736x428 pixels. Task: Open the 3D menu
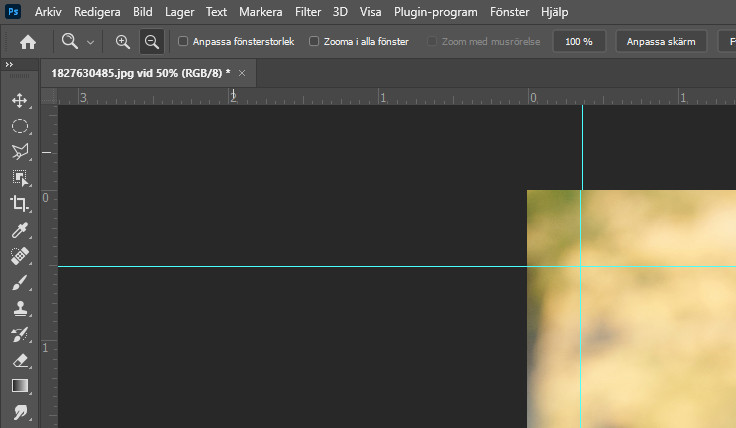[x=340, y=12]
